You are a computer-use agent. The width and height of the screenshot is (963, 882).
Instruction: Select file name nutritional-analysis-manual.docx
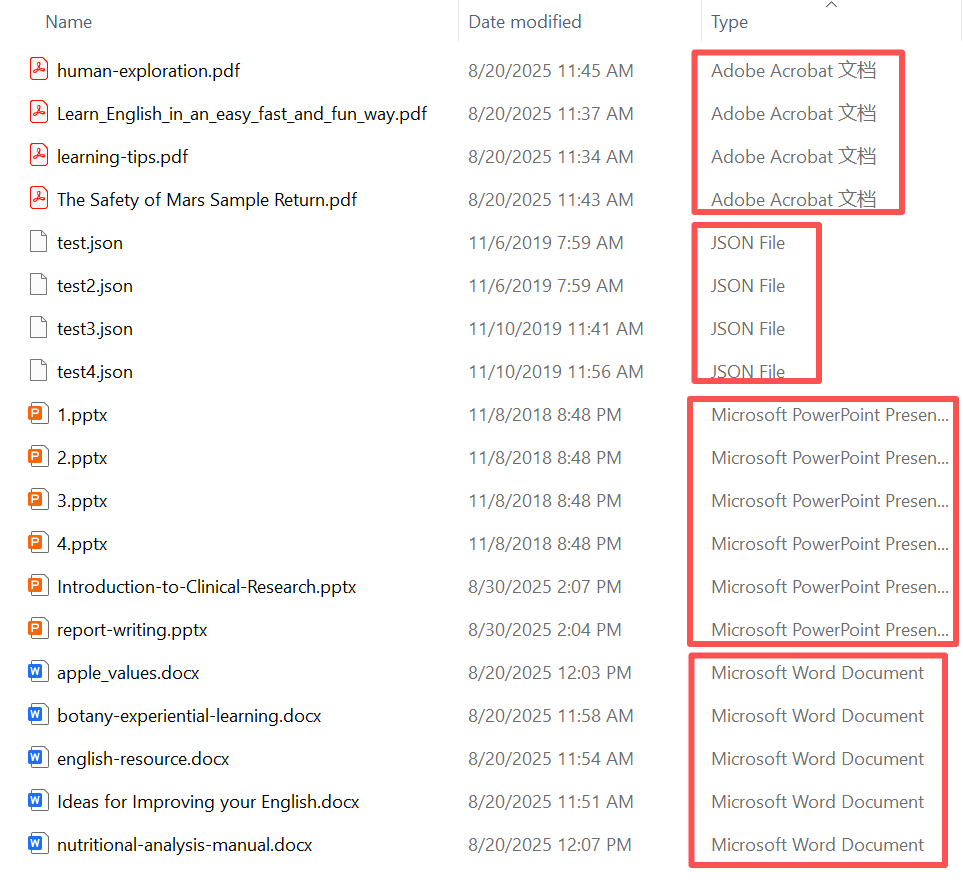[184, 845]
